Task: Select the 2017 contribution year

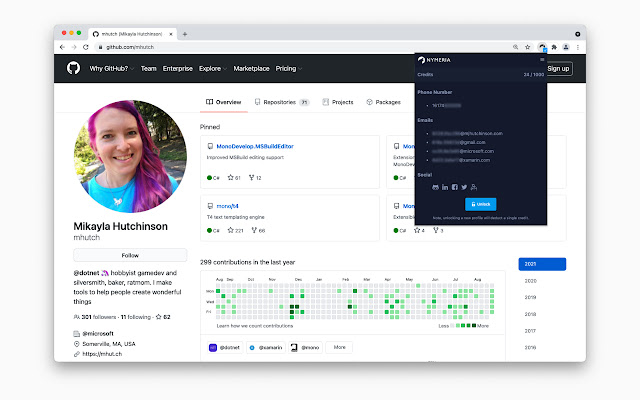Action: click(531, 331)
